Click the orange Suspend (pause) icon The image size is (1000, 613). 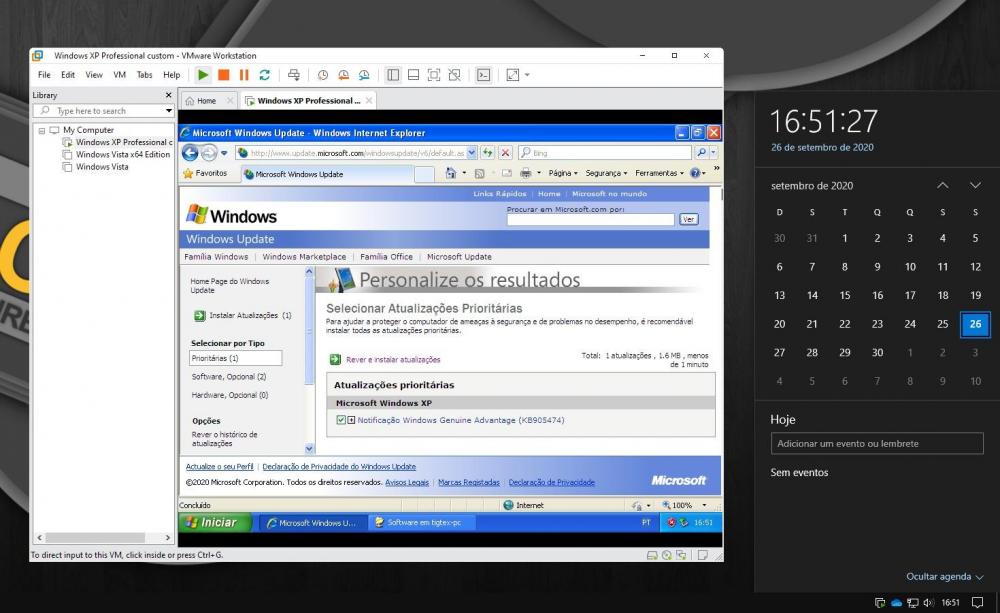[x=244, y=75]
